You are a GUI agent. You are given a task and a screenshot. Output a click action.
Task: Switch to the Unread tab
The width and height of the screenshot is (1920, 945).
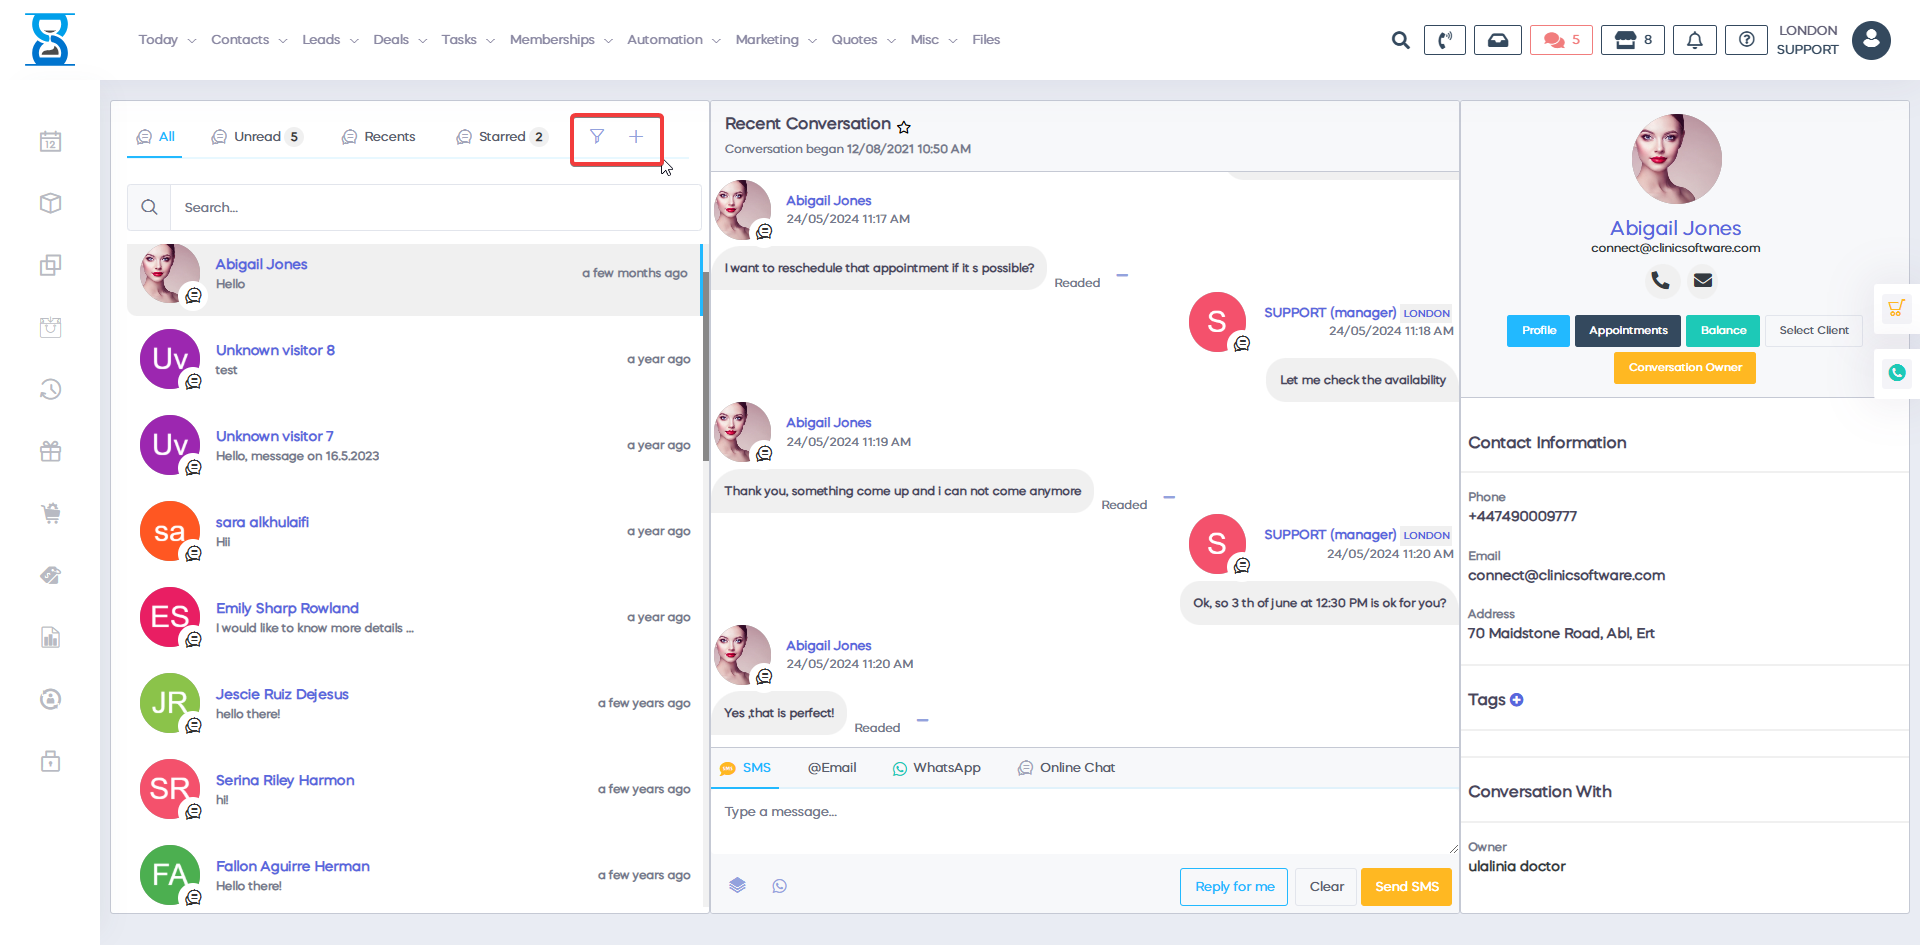click(256, 137)
